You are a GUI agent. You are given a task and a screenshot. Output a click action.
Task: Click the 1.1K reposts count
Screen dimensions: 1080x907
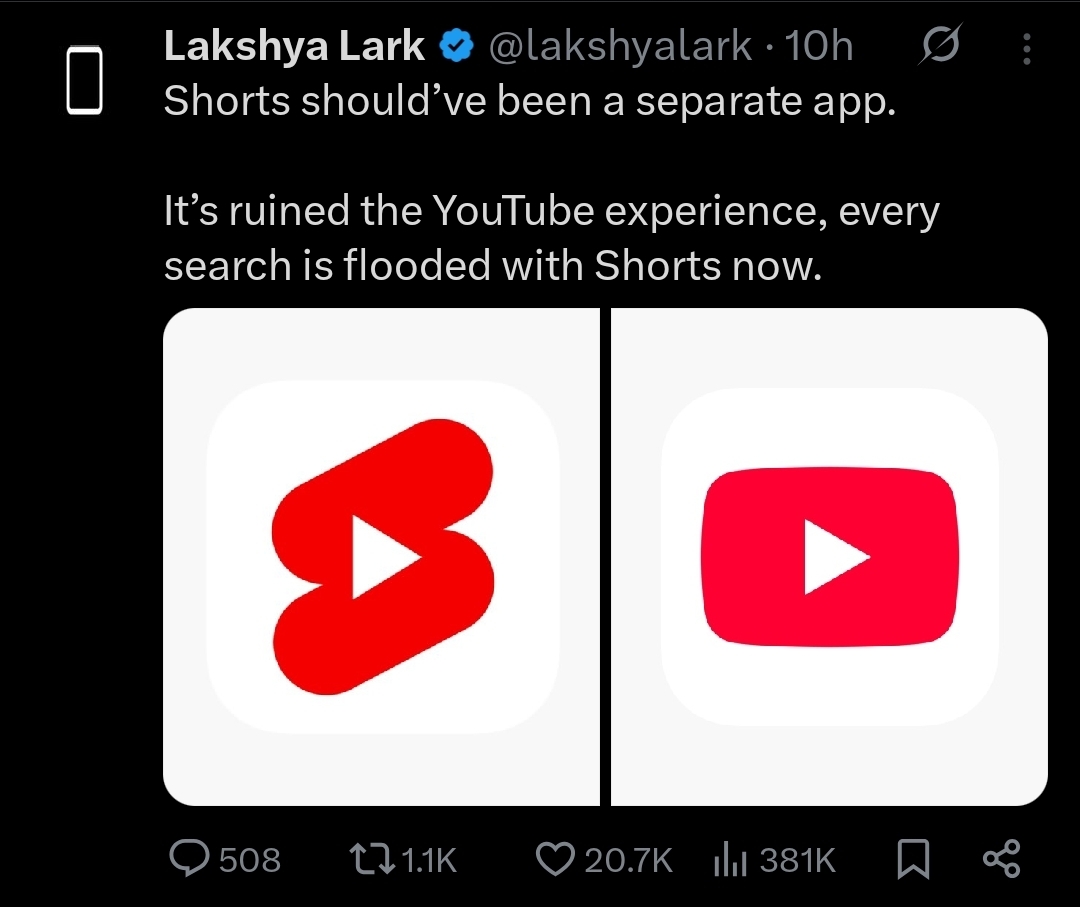point(428,860)
